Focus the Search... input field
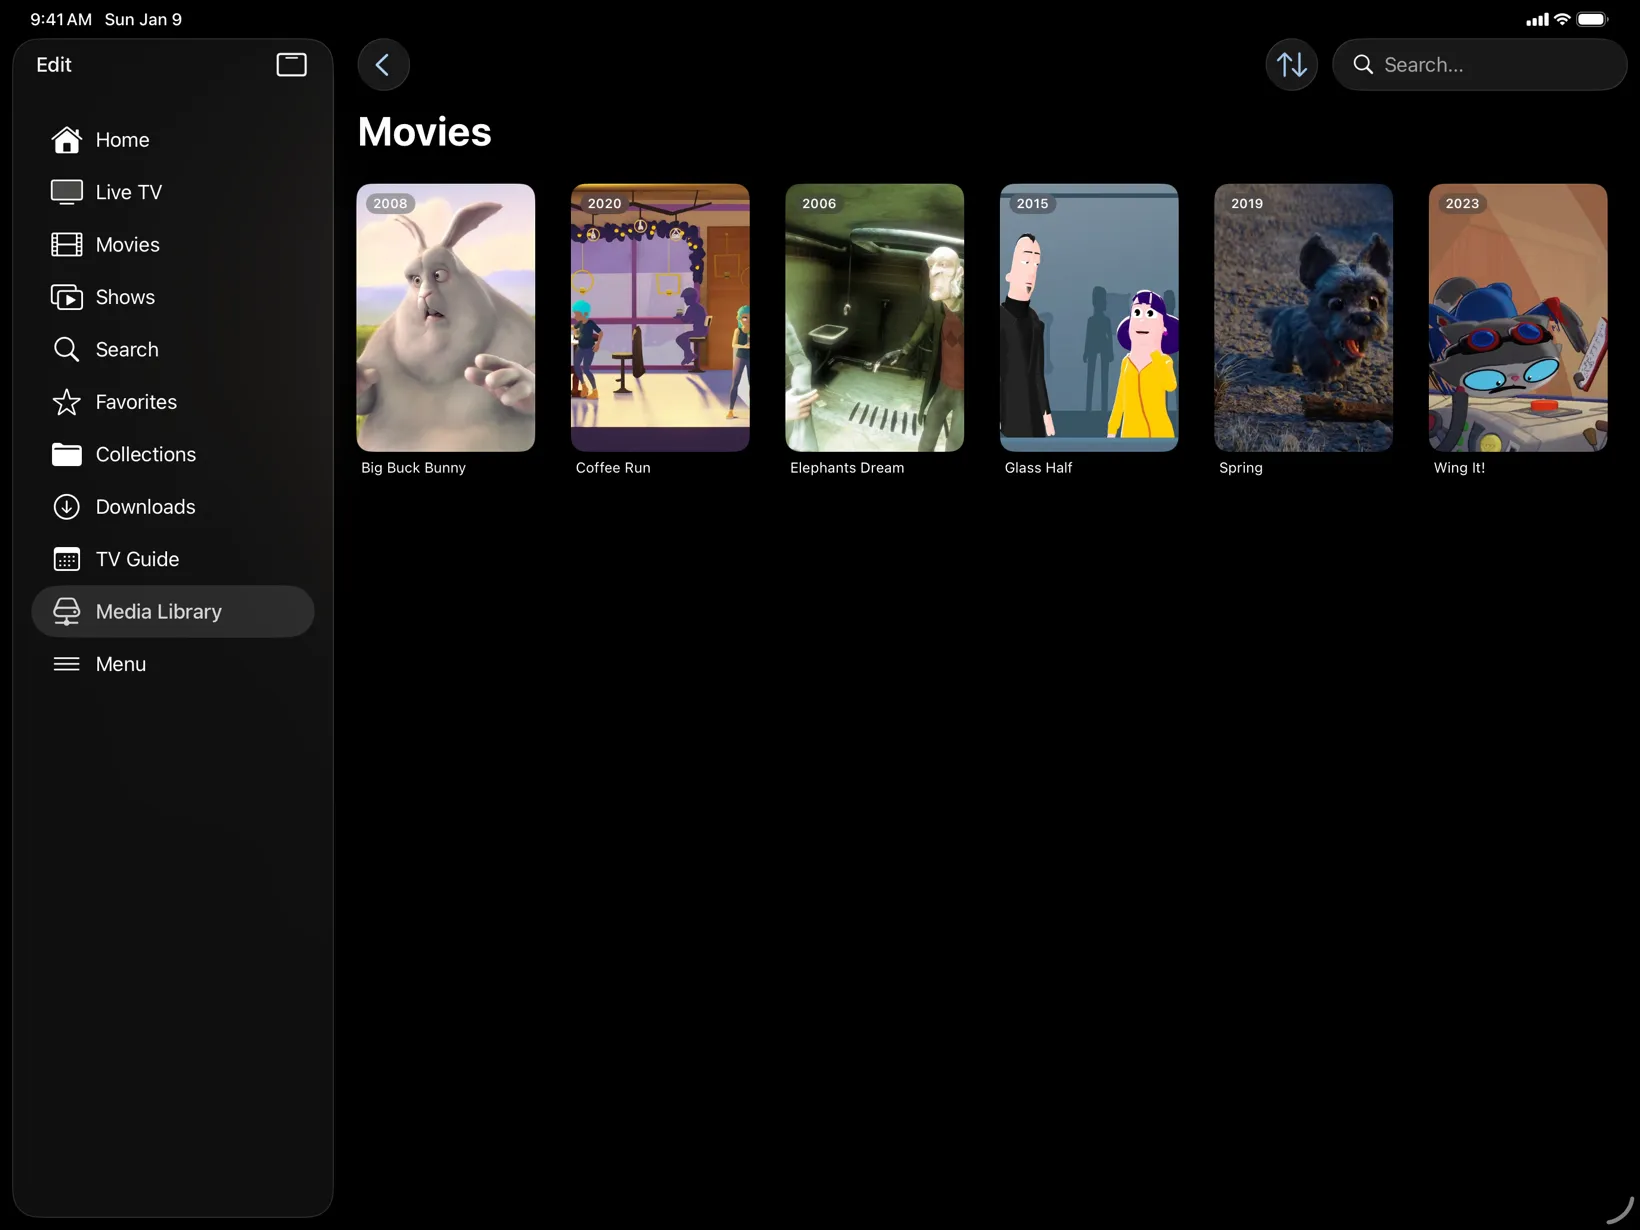The width and height of the screenshot is (1640, 1230). [x=1479, y=65]
